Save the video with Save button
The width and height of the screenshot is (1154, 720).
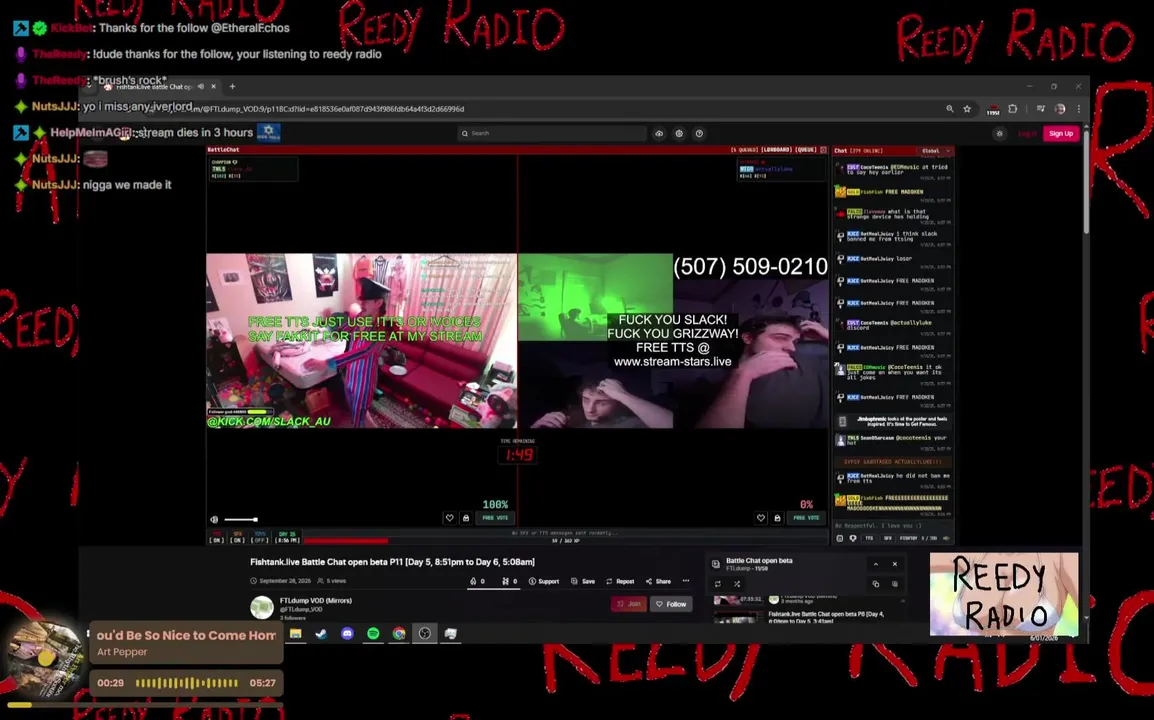(x=583, y=581)
